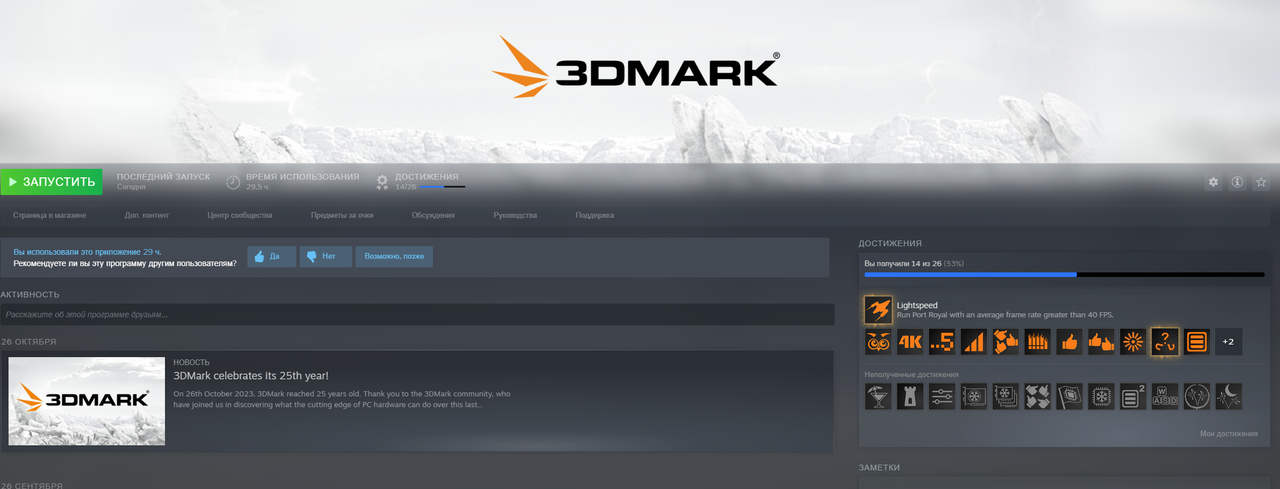Select the locked castle tower achievement
Screen dimensions: 1280x489
[910, 396]
